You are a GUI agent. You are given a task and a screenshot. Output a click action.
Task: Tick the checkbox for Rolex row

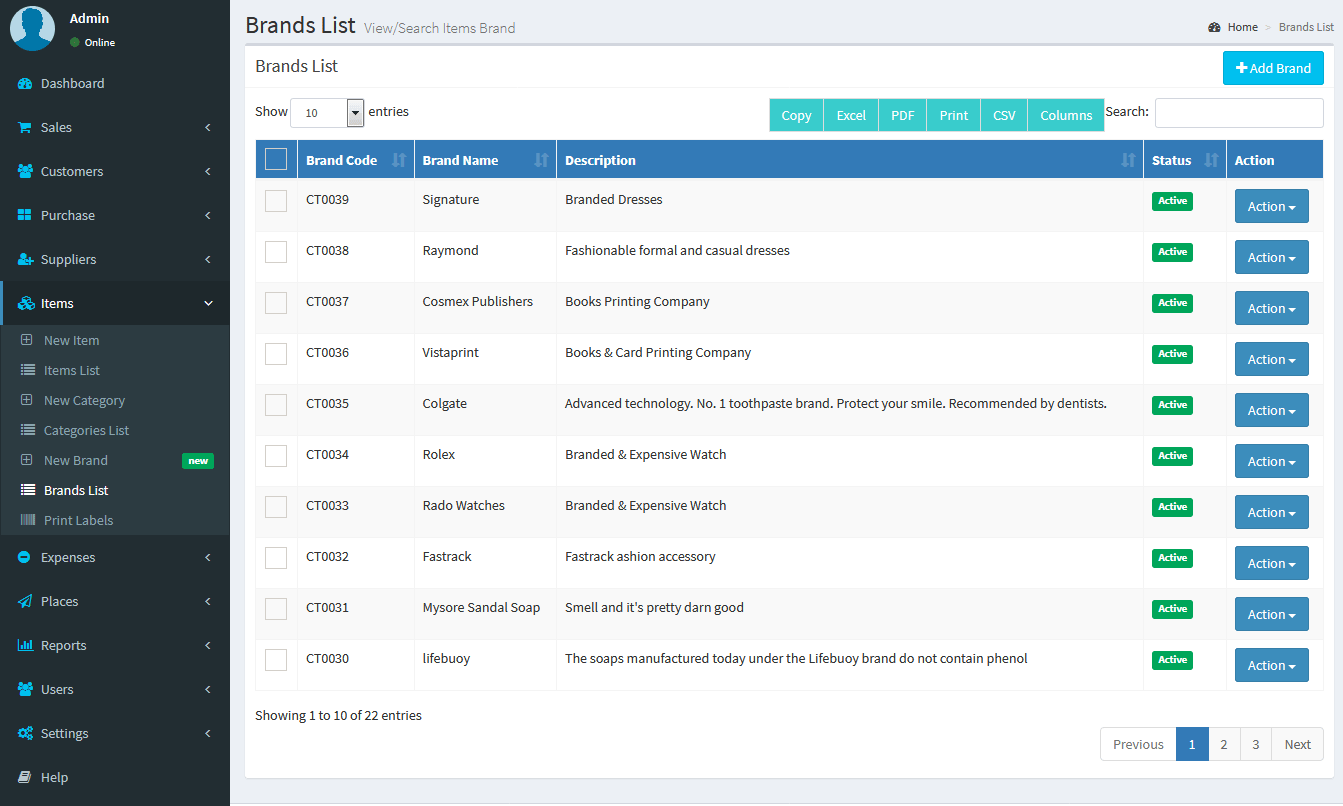[x=276, y=456]
